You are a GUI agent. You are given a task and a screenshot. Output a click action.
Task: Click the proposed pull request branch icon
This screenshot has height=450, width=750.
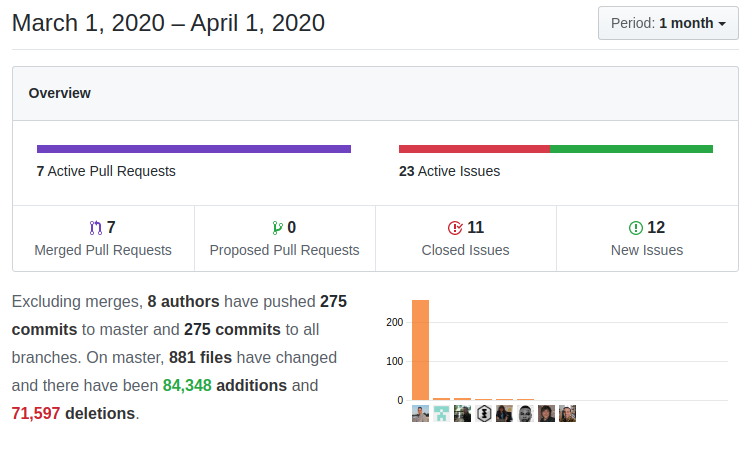(277, 228)
